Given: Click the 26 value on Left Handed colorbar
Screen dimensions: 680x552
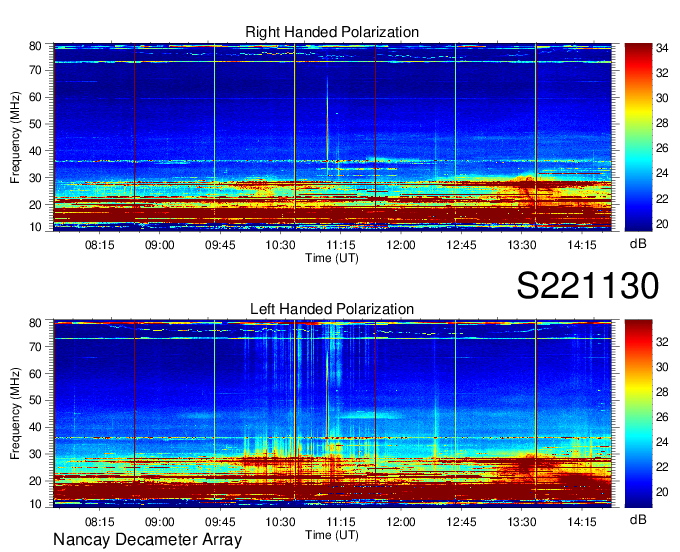Looking at the screenshot, I should point(662,417).
